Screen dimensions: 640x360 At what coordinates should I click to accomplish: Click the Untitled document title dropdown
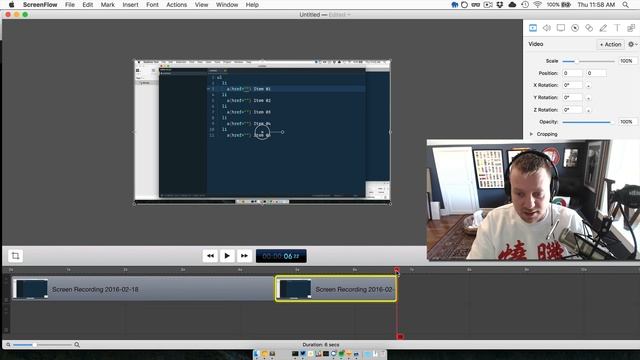click(x=325, y=15)
